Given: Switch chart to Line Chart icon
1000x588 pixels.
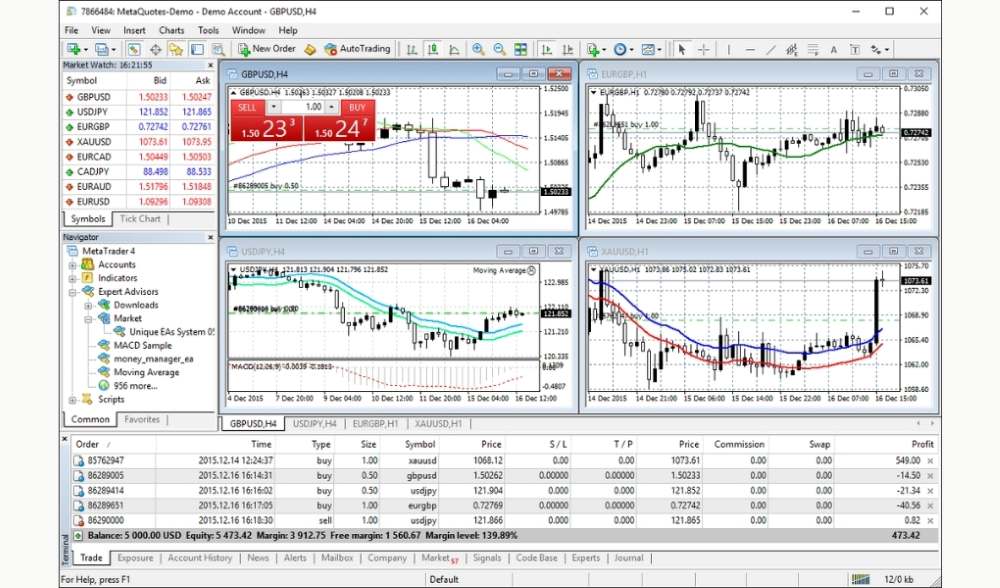Looking at the screenshot, I should pos(454,49).
